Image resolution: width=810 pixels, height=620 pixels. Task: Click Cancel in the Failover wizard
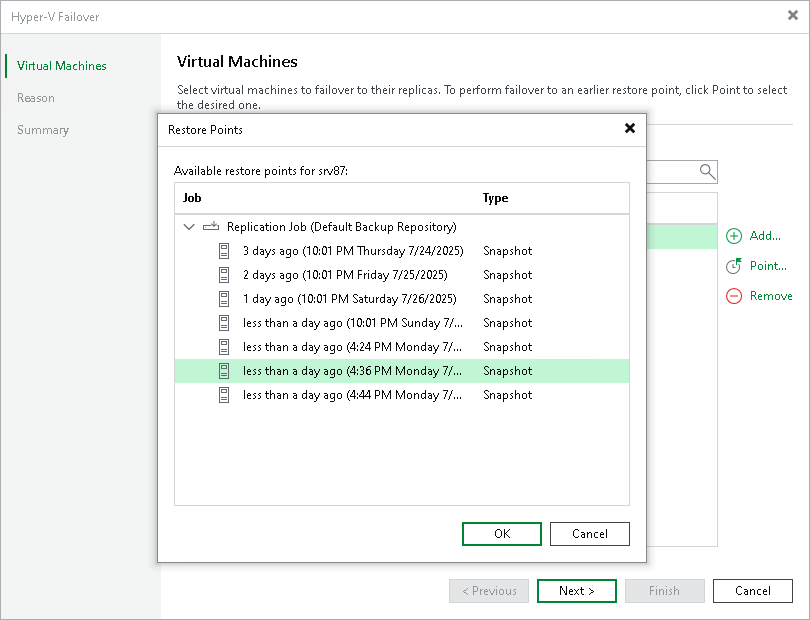pos(753,591)
